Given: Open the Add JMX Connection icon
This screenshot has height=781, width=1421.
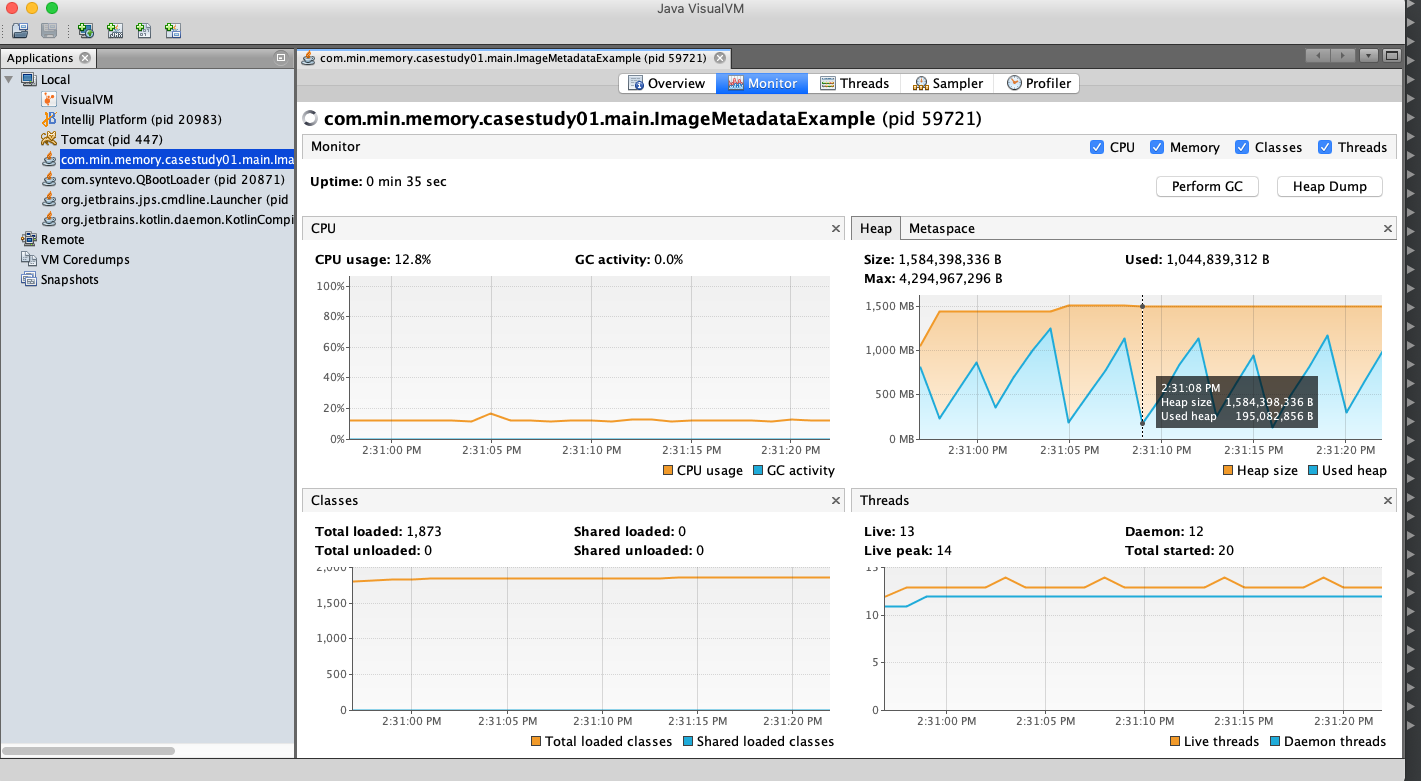Looking at the screenshot, I should [x=115, y=30].
